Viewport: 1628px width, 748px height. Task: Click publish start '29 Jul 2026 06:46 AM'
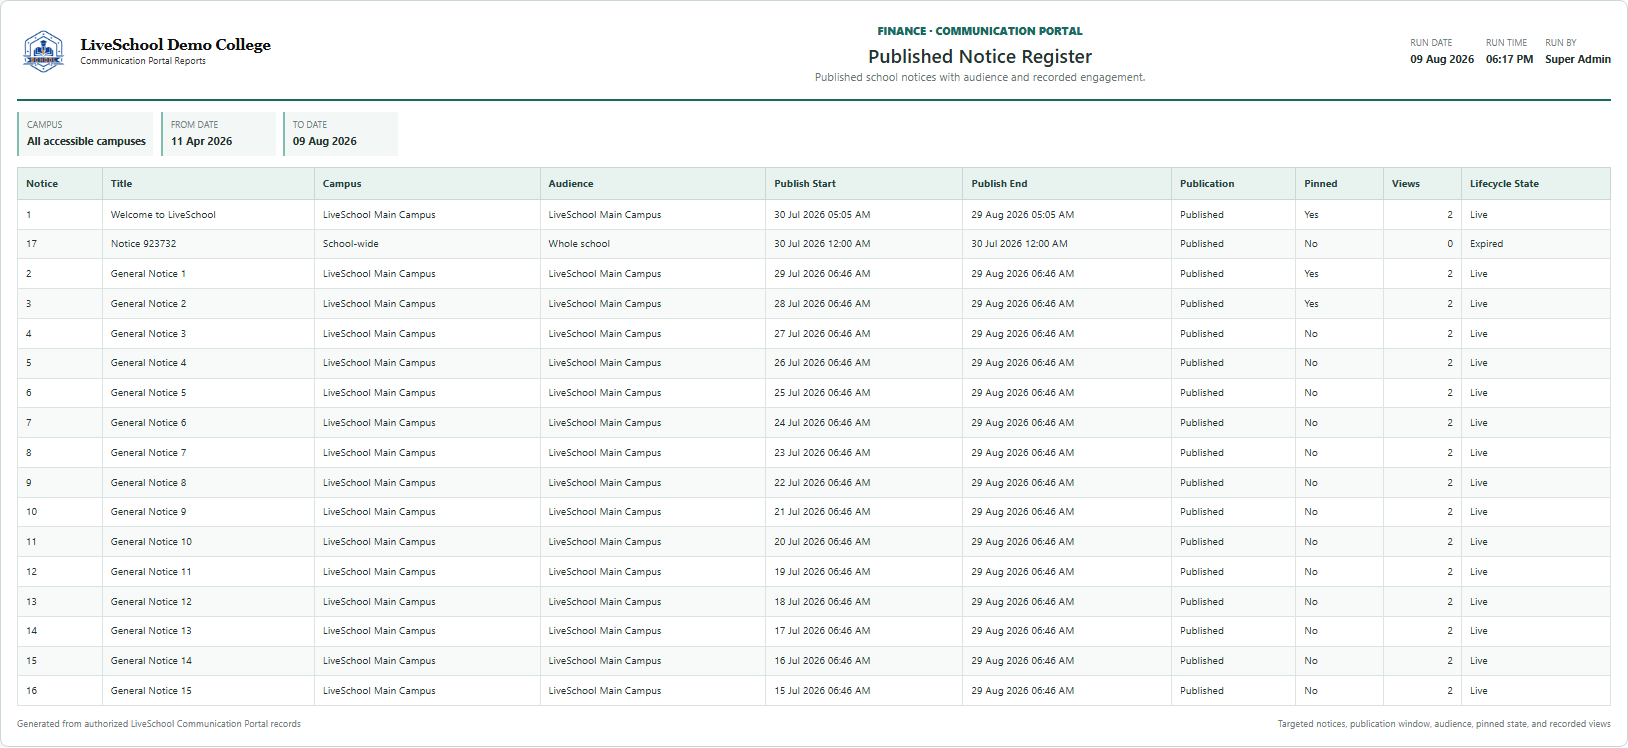822,274
